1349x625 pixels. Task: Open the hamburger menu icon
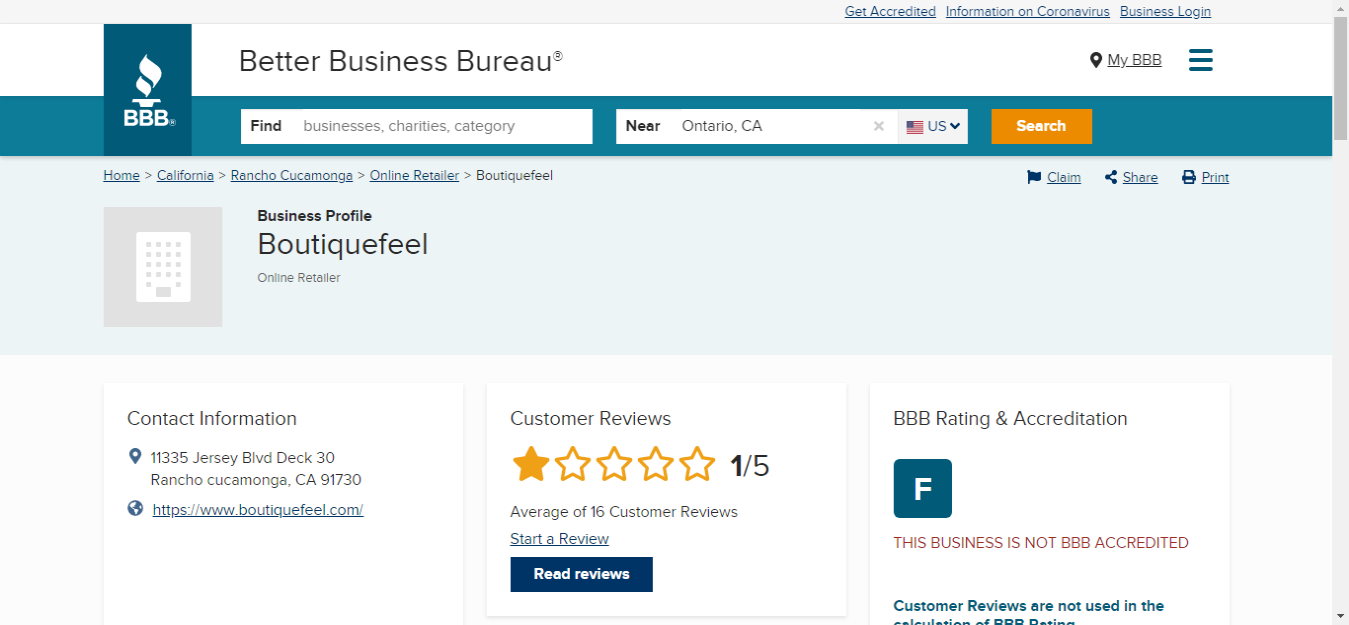pos(1200,60)
